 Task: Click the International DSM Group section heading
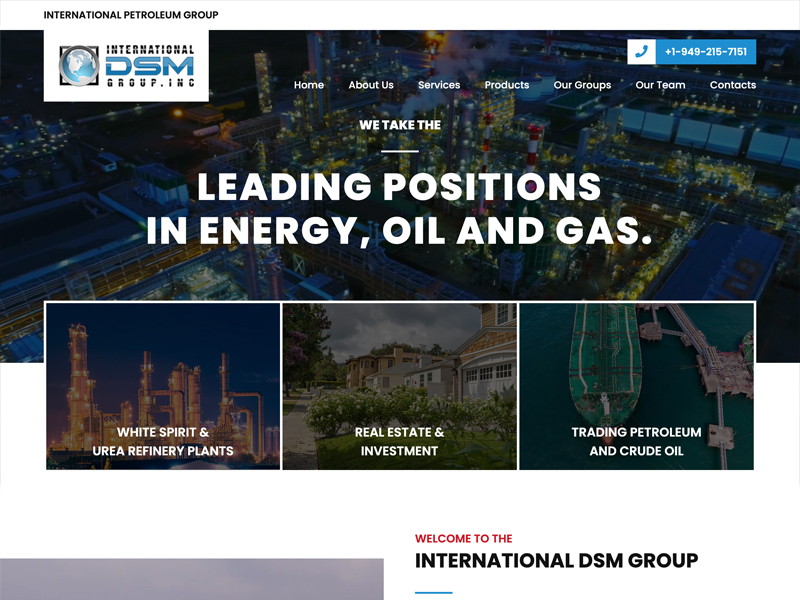coord(556,561)
